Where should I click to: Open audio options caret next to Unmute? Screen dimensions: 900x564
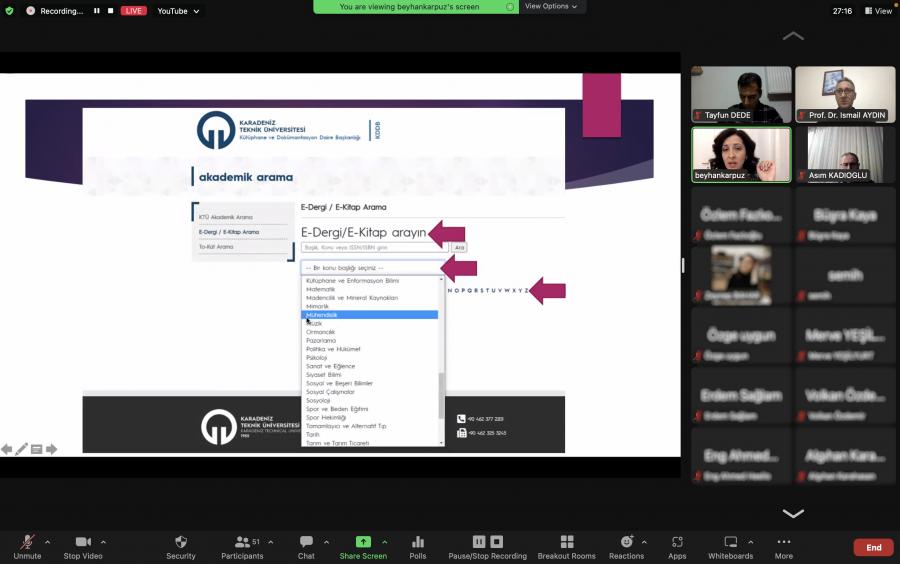point(48,542)
